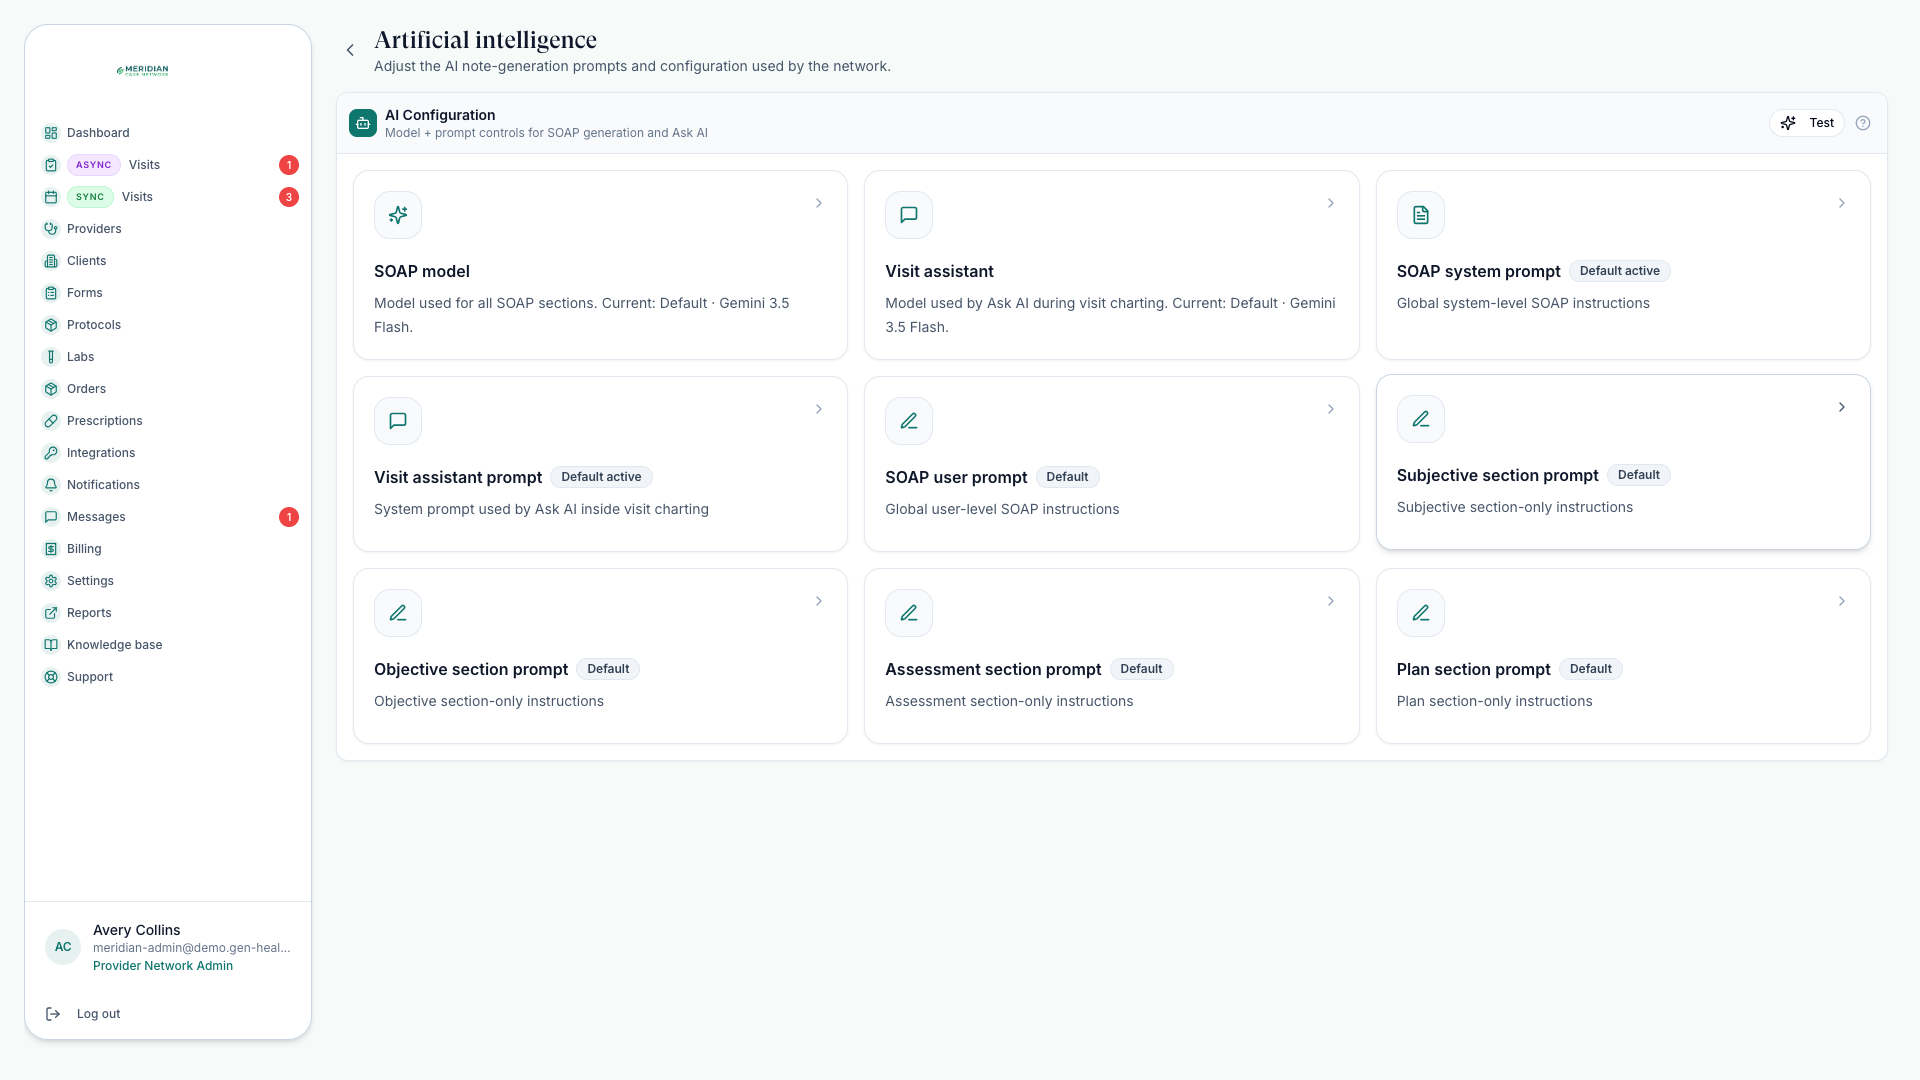Select Knowledge base in the sidebar

pos(168,645)
